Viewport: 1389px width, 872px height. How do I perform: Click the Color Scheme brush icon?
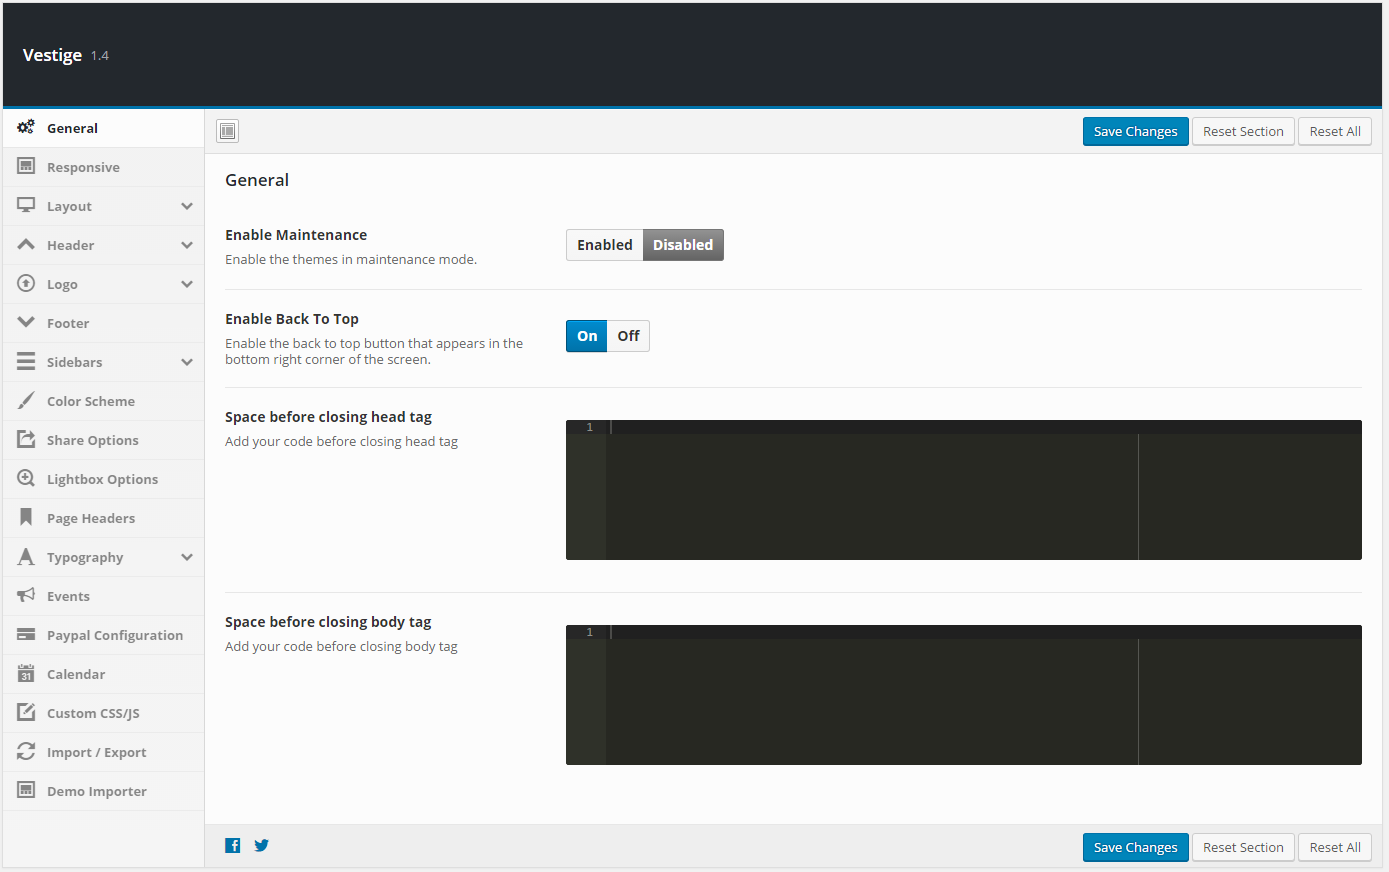coord(26,401)
